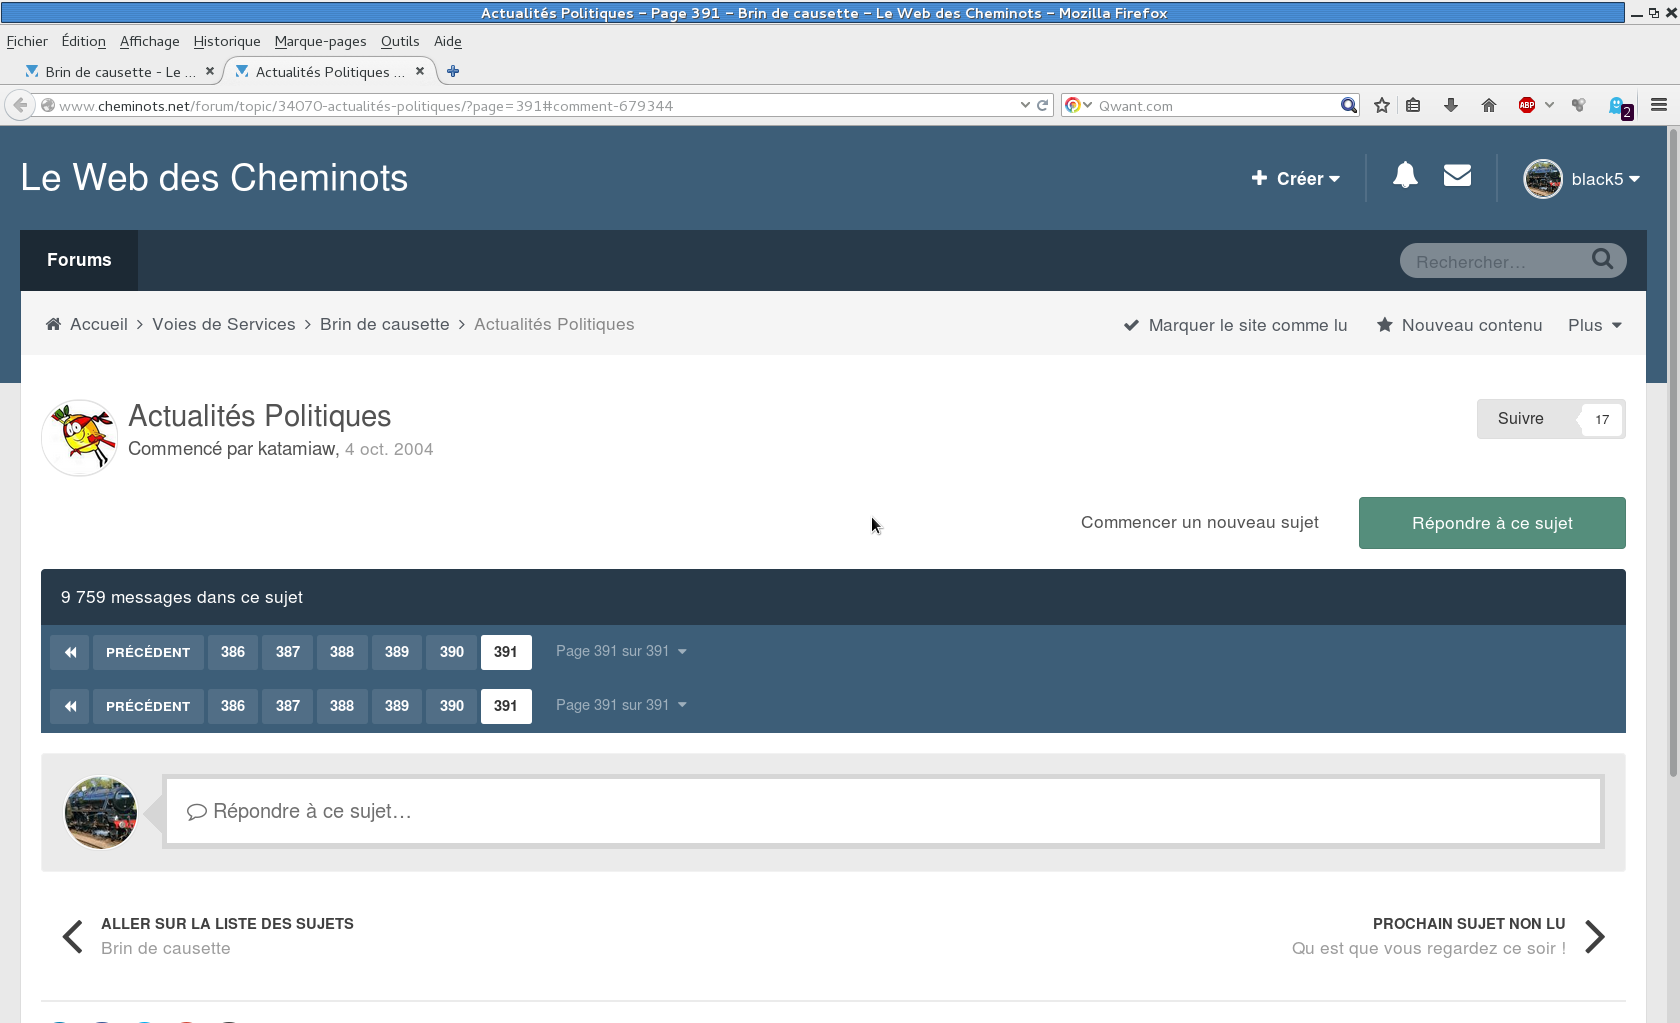Expand the Plus dropdown in breadcrumb bar
The height and width of the screenshot is (1023, 1680).
(x=1594, y=325)
